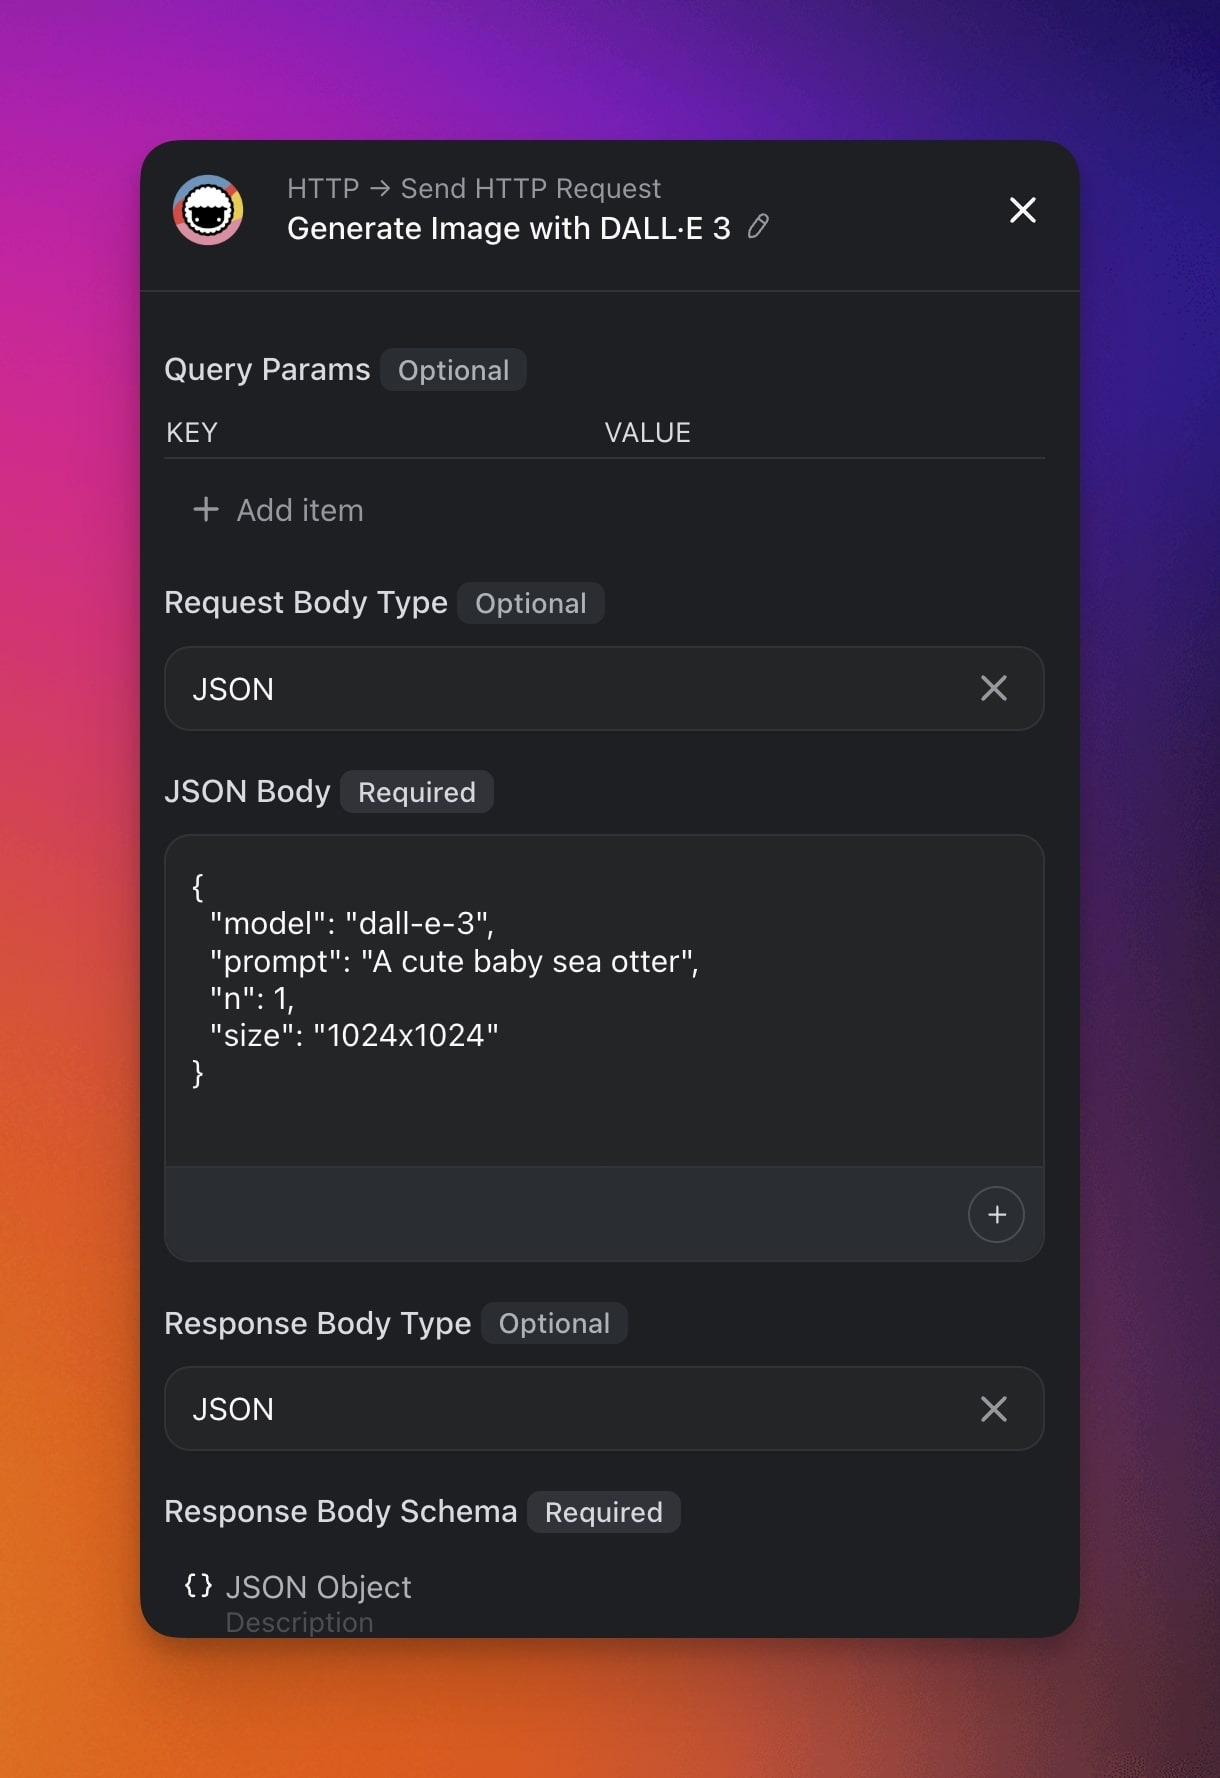
Task: Click the Description field under JSON Object
Action: [x=299, y=1622]
